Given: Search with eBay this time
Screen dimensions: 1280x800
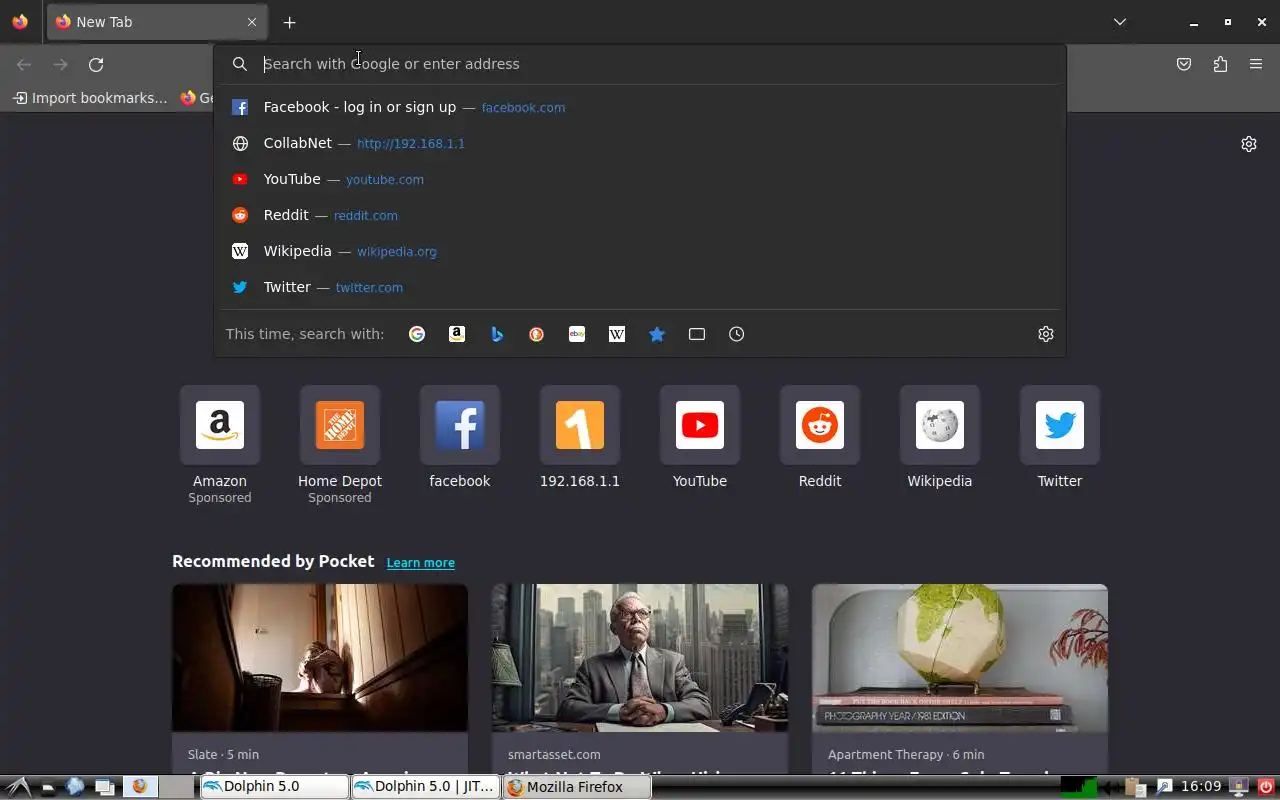Looking at the screenshot, I should pyautogui.click(x=577, y=334).
